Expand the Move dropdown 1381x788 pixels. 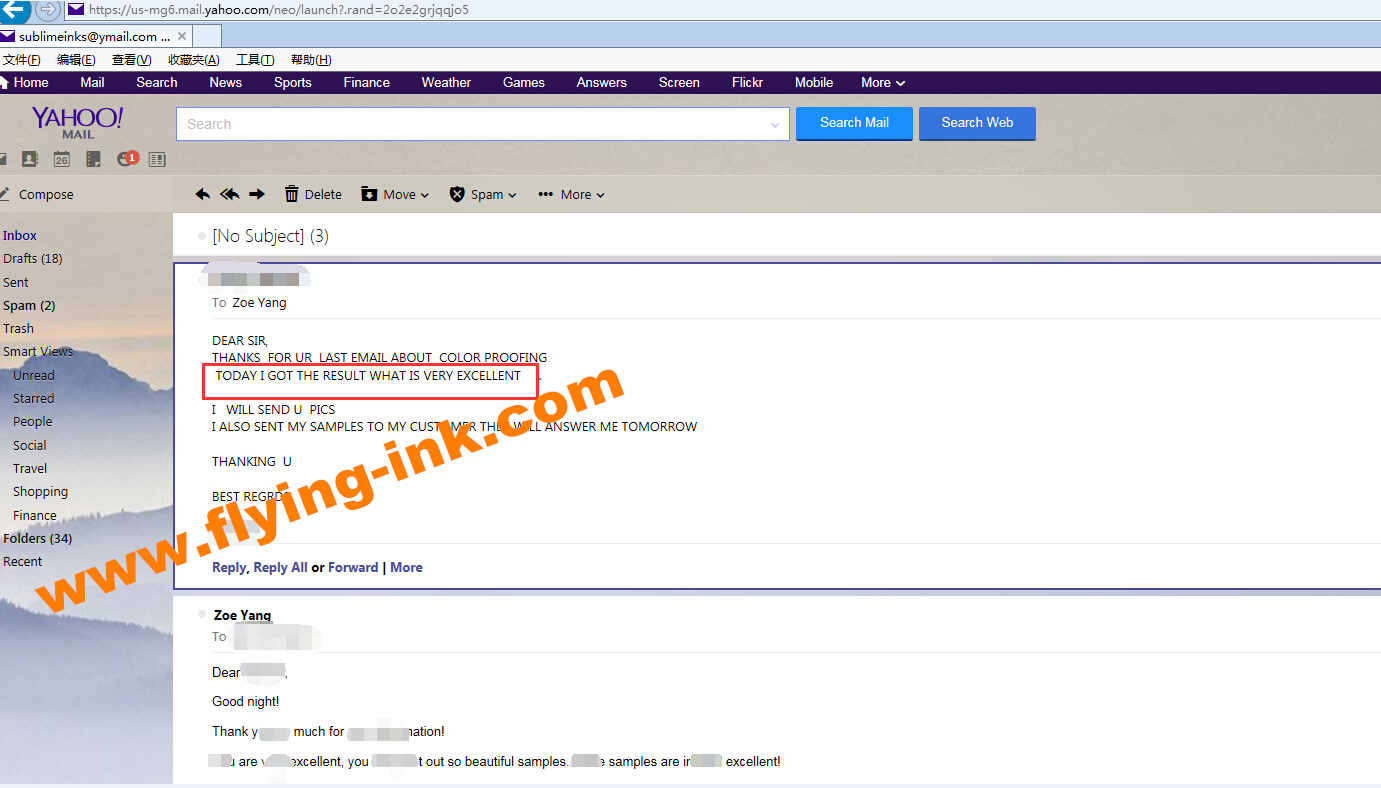395,195
